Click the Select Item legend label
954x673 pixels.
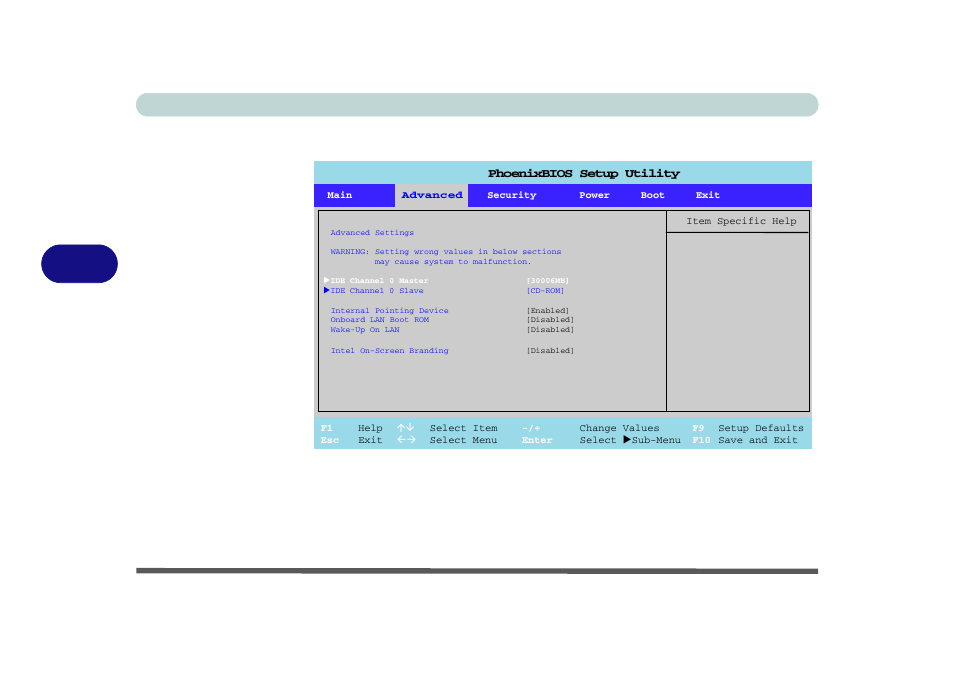(463, 428)
